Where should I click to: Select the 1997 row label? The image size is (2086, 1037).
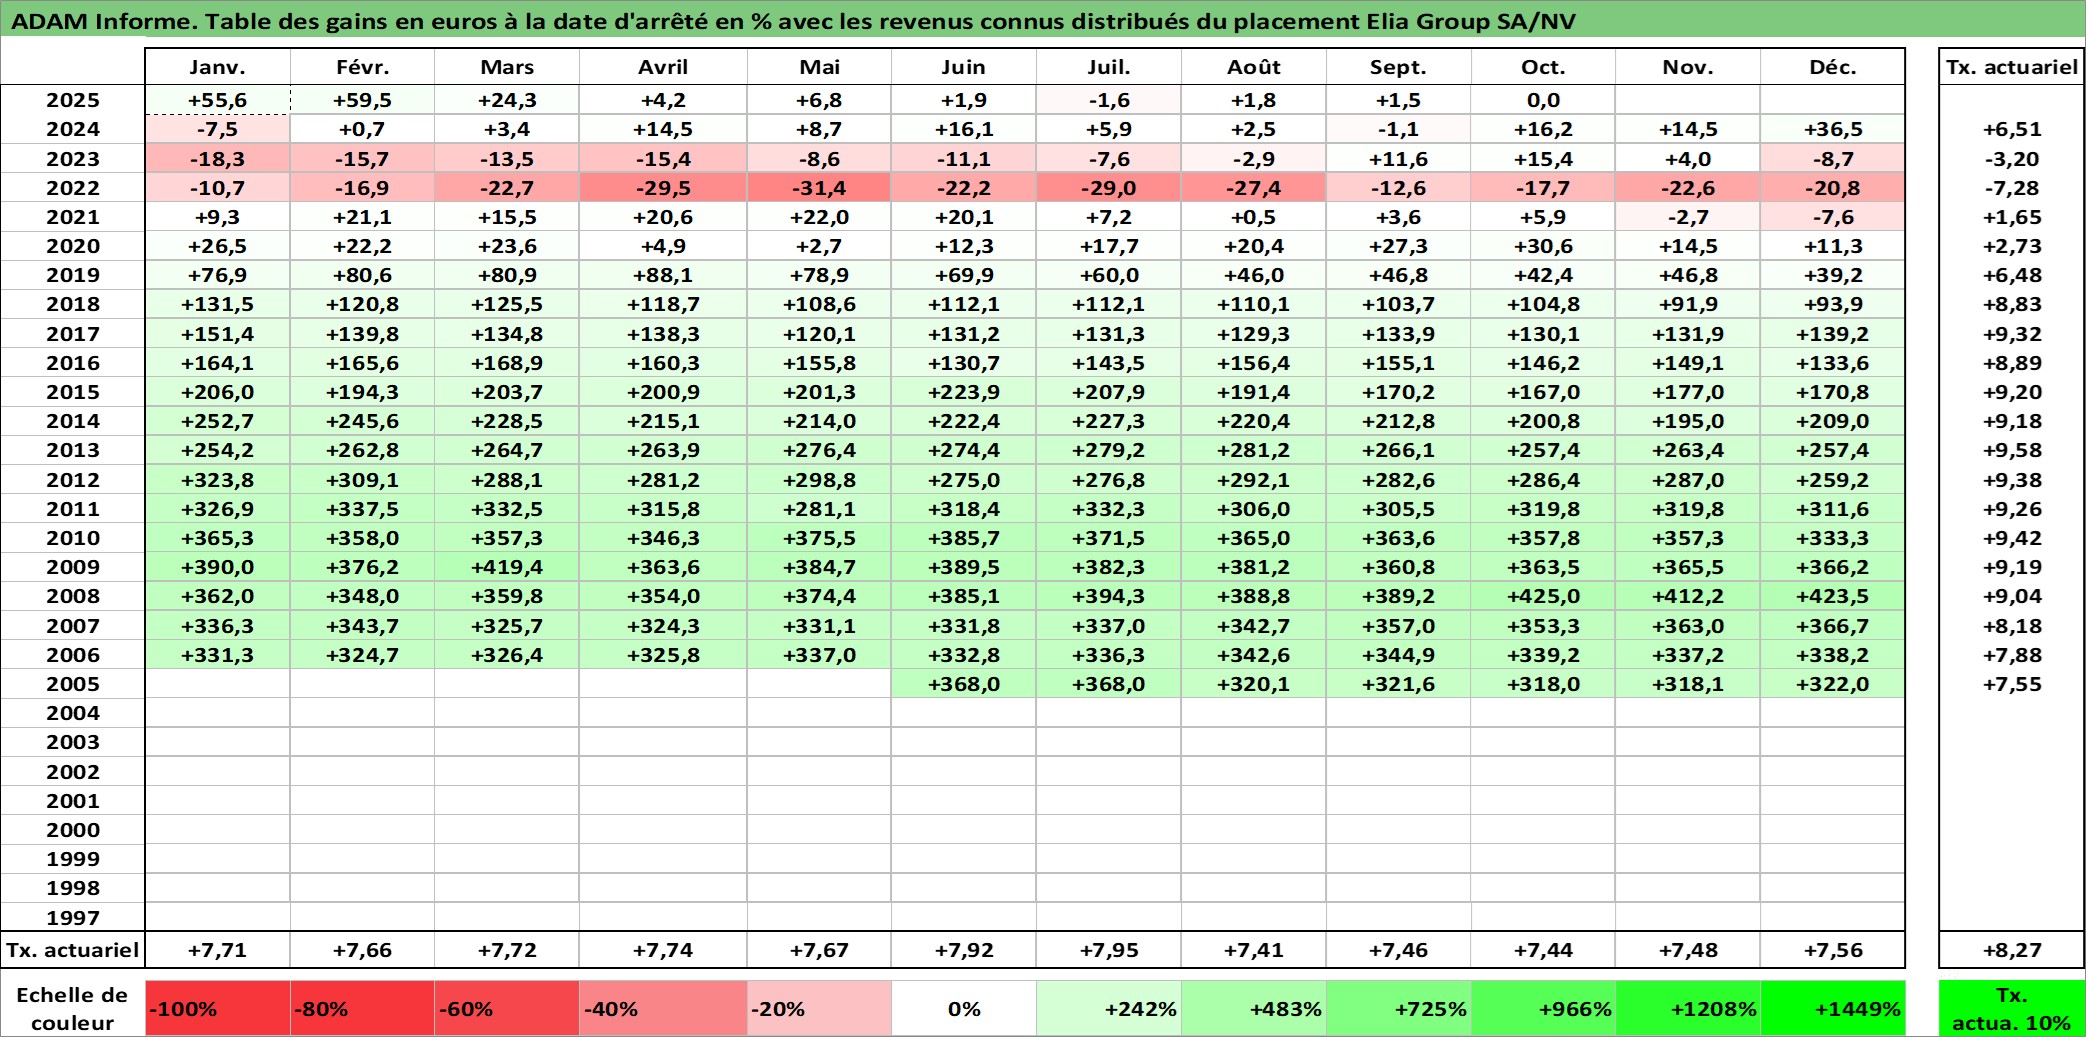(x=73, y=917)
